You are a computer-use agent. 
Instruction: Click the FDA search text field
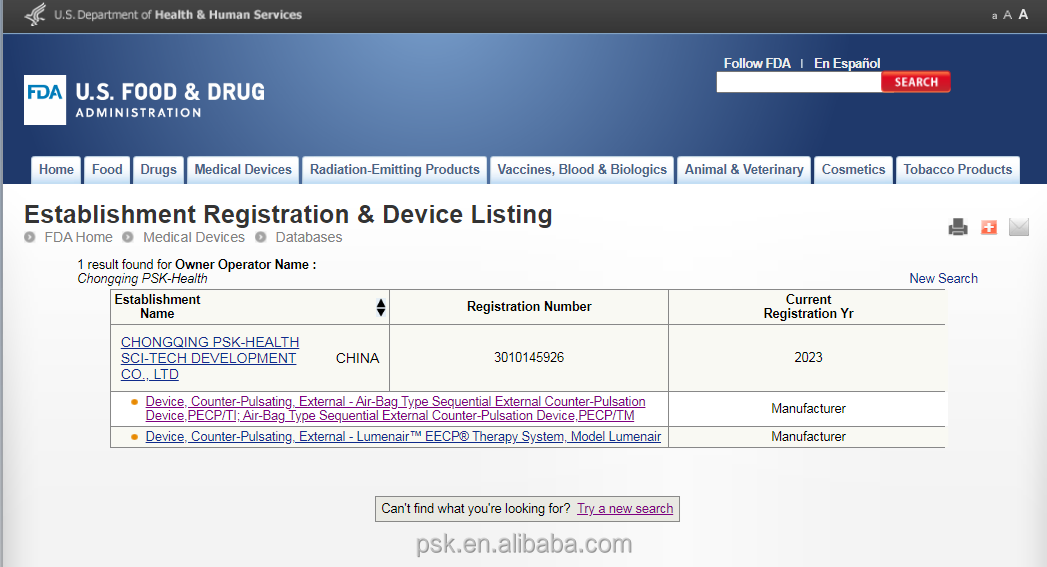798,83
